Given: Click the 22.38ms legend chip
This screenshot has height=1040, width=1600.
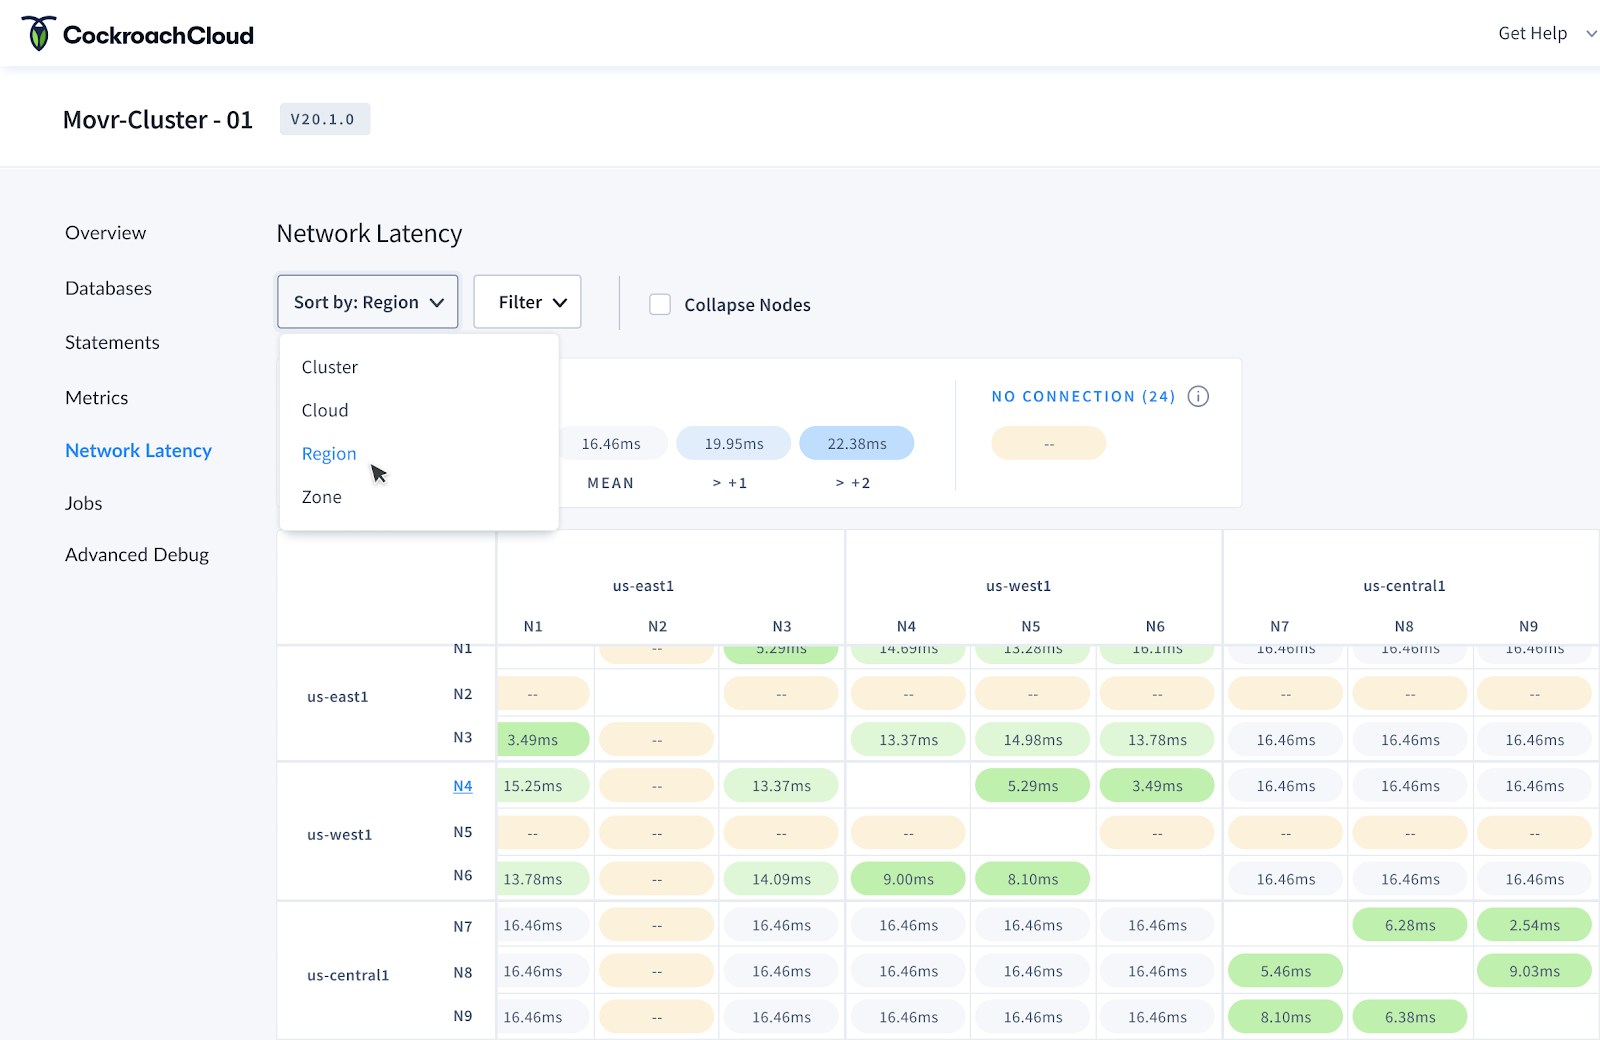Looking at the screenshot, I should point(857,443).
